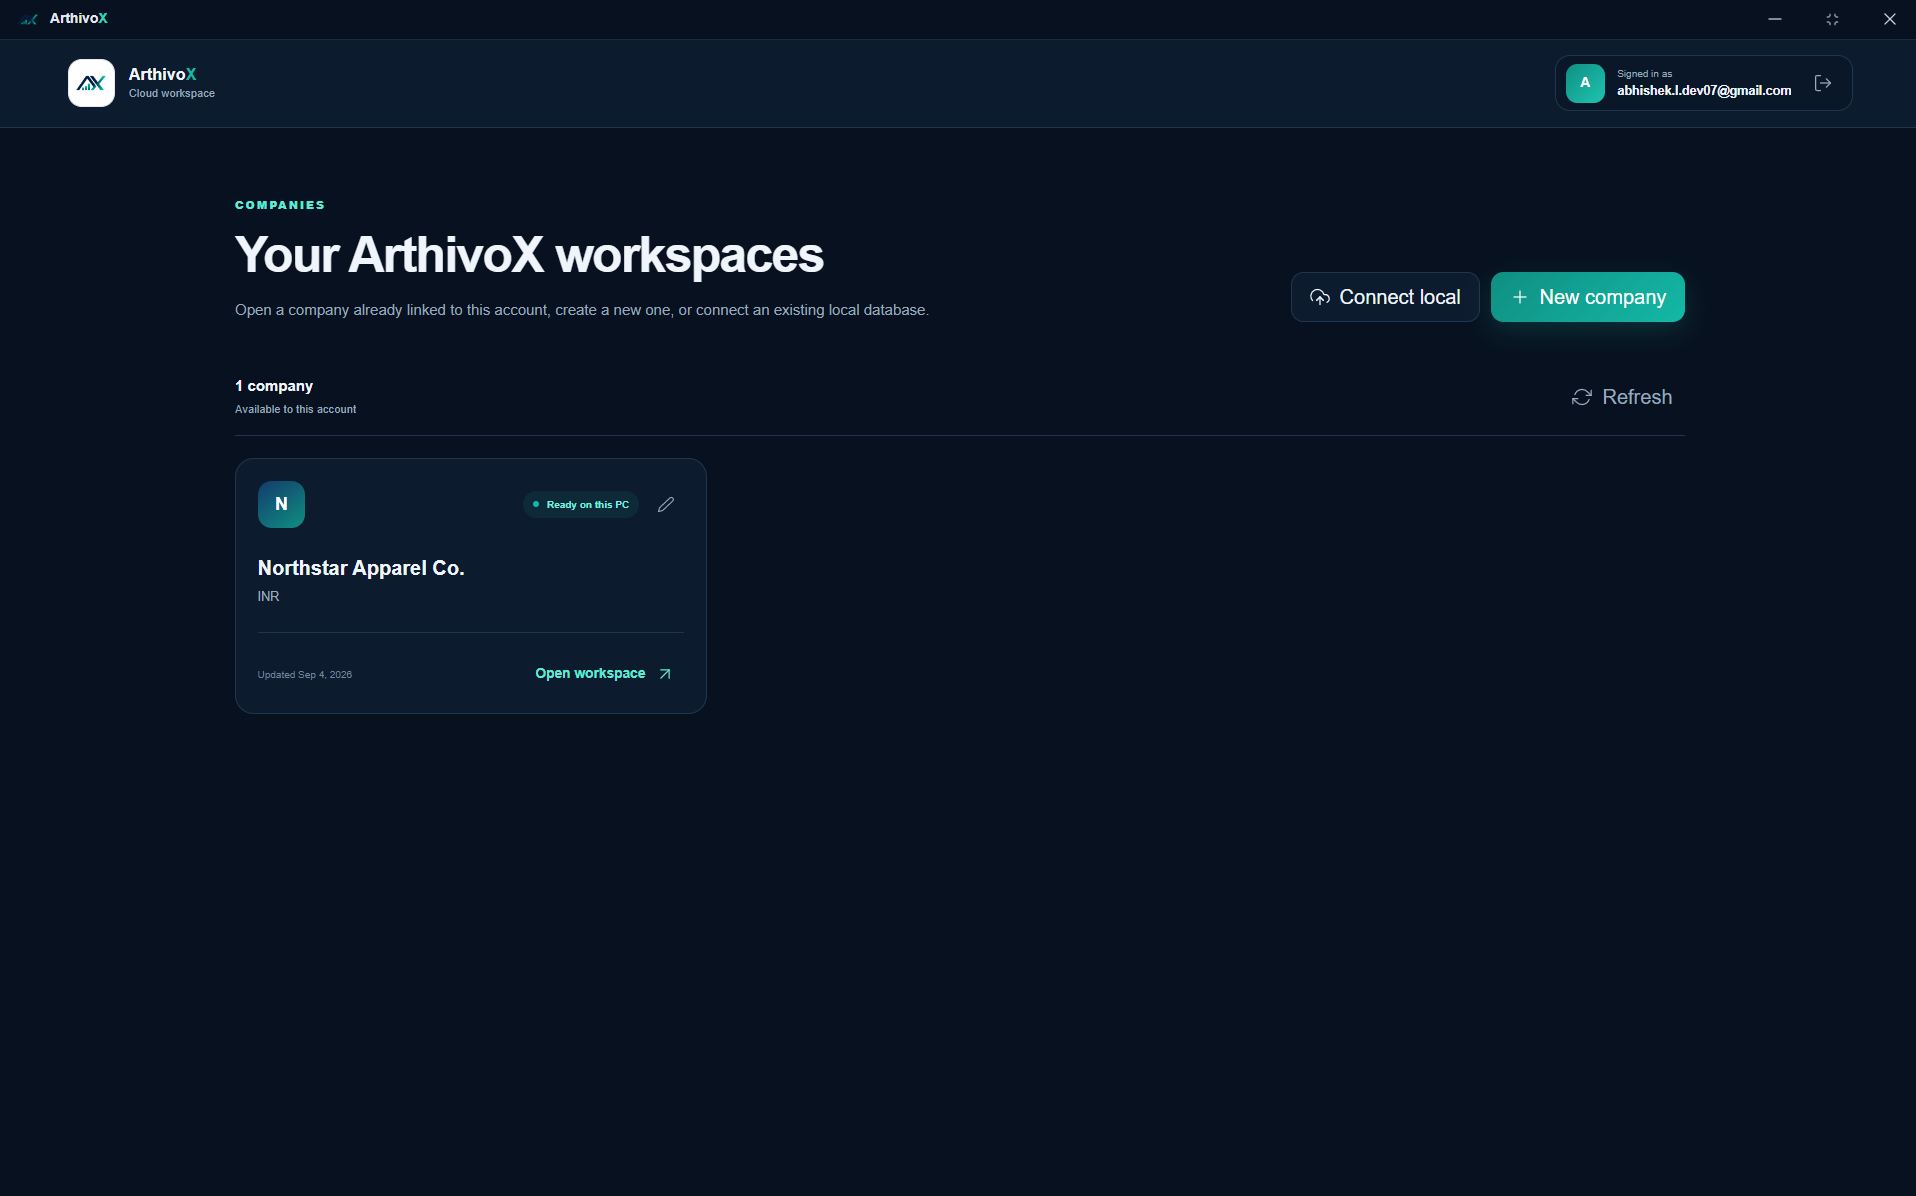Image resolution: width=1916 pixels, height=1196 pixels.
Task: Minimize the ArthivoX window
Action: 1775,19
